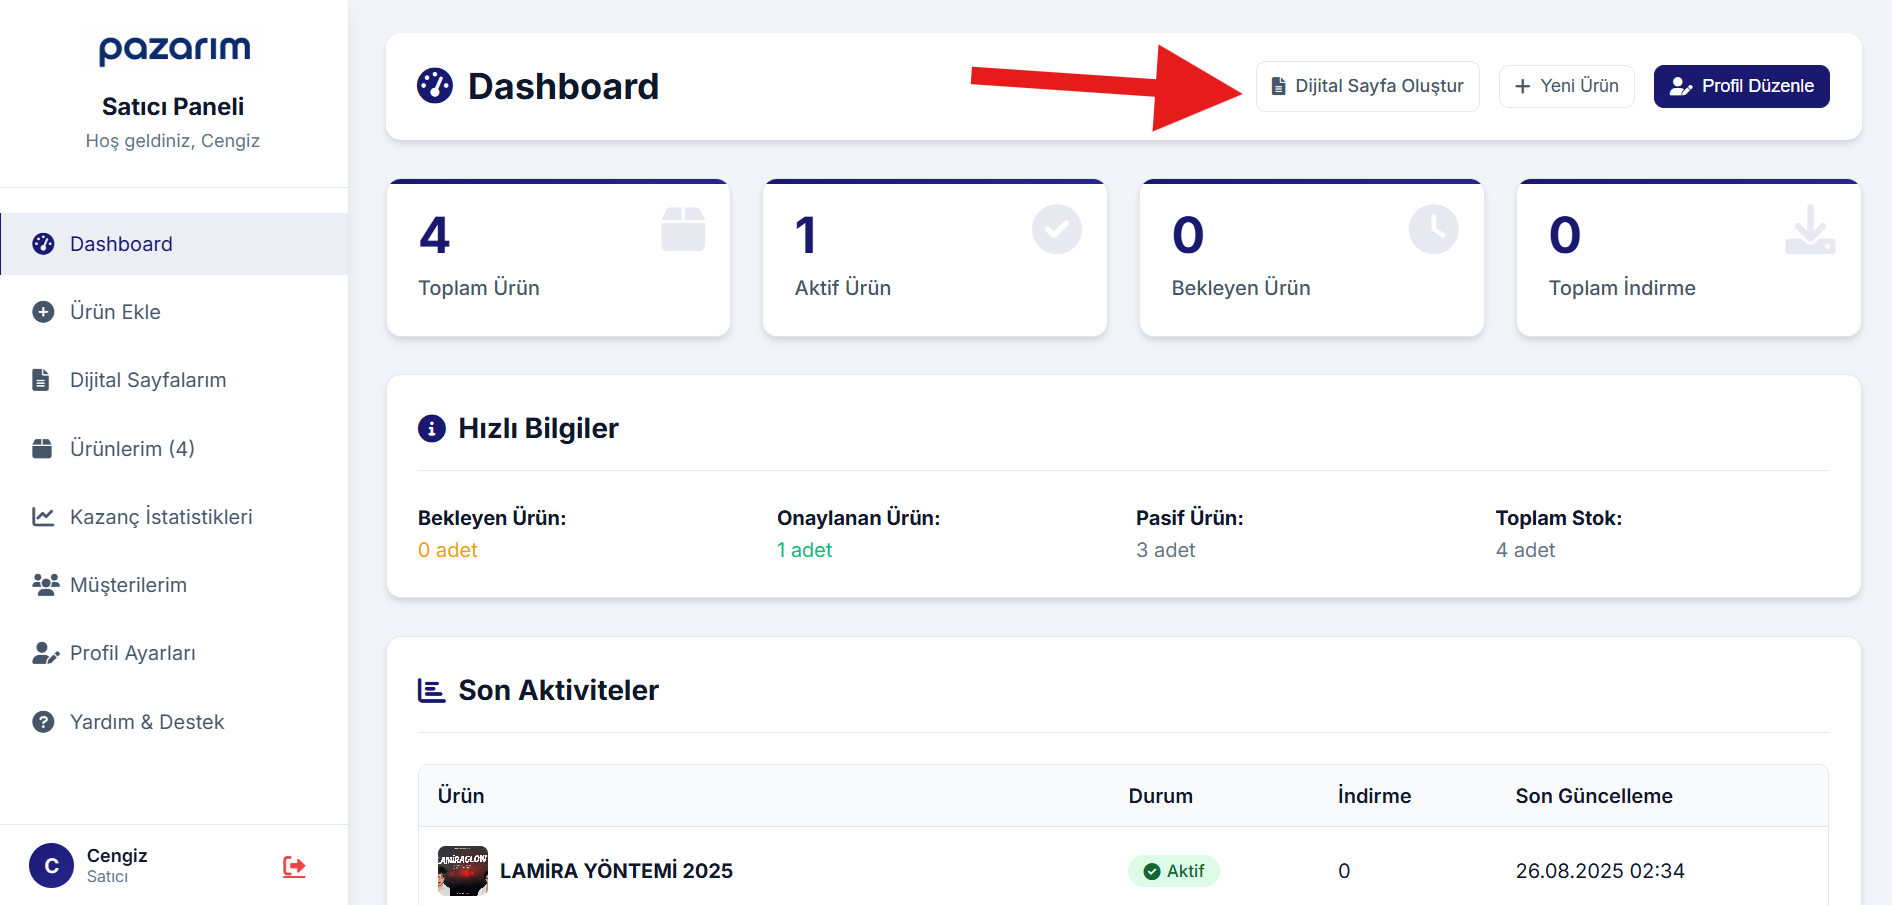Click the user-edit icon beside Profil Ayarları
This screenshot has width=1892, height=905.
click(x=45, y=653)
